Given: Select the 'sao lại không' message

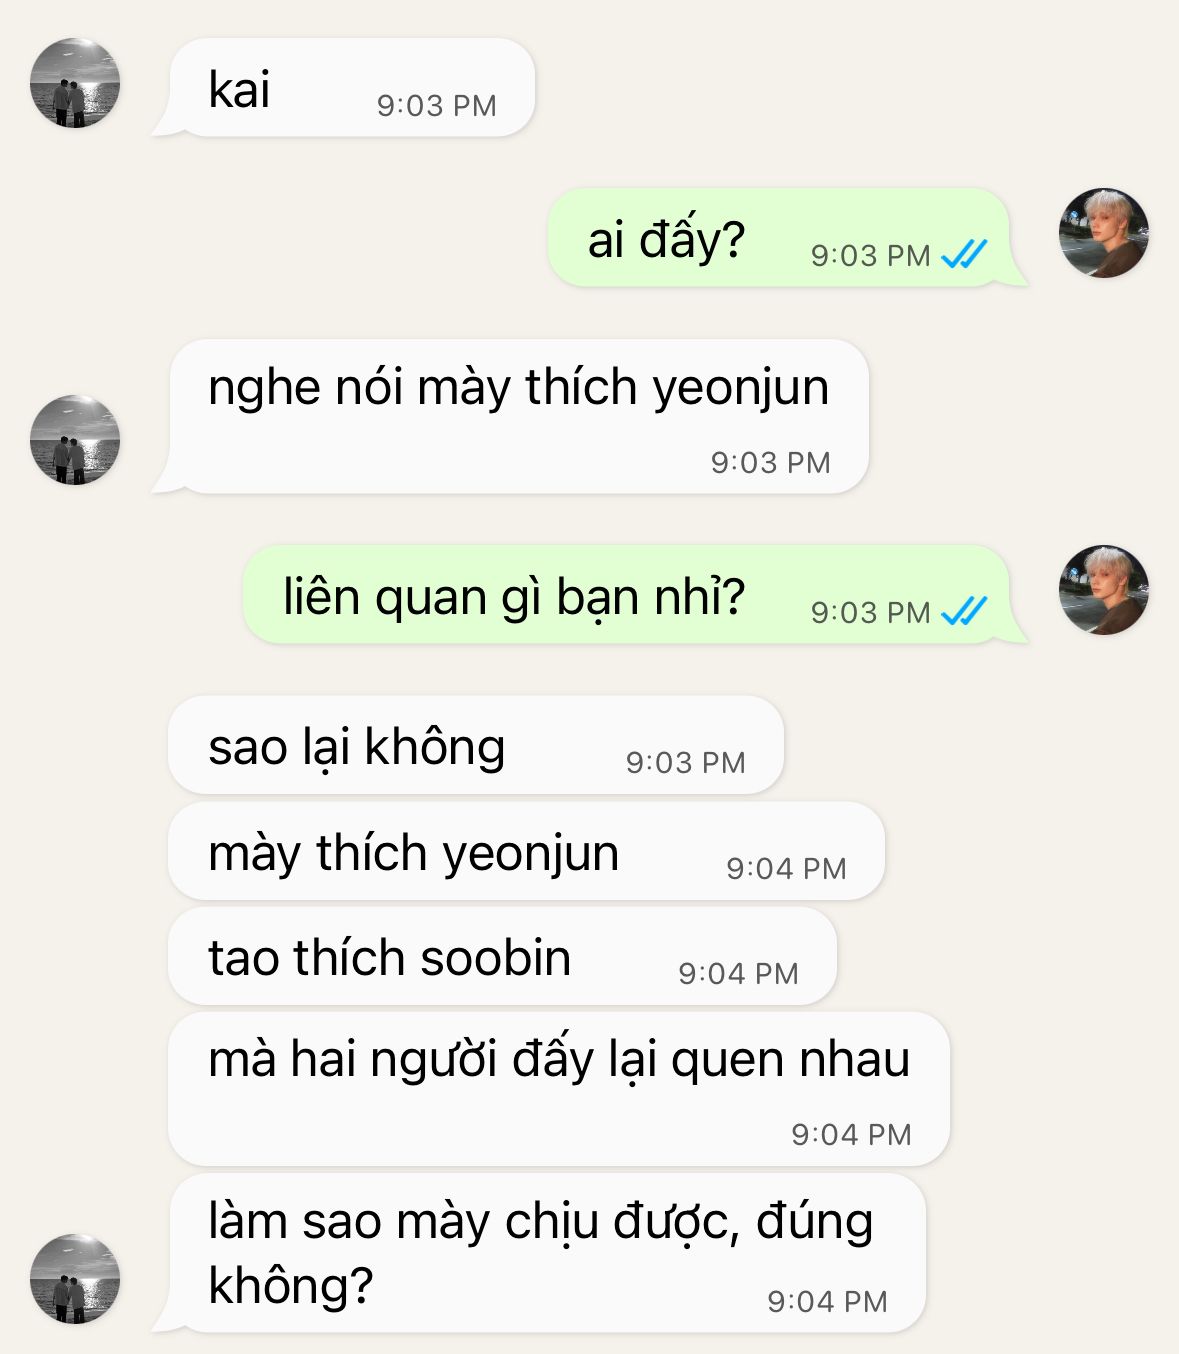Looking at the screenshot, I should (476, 746).
